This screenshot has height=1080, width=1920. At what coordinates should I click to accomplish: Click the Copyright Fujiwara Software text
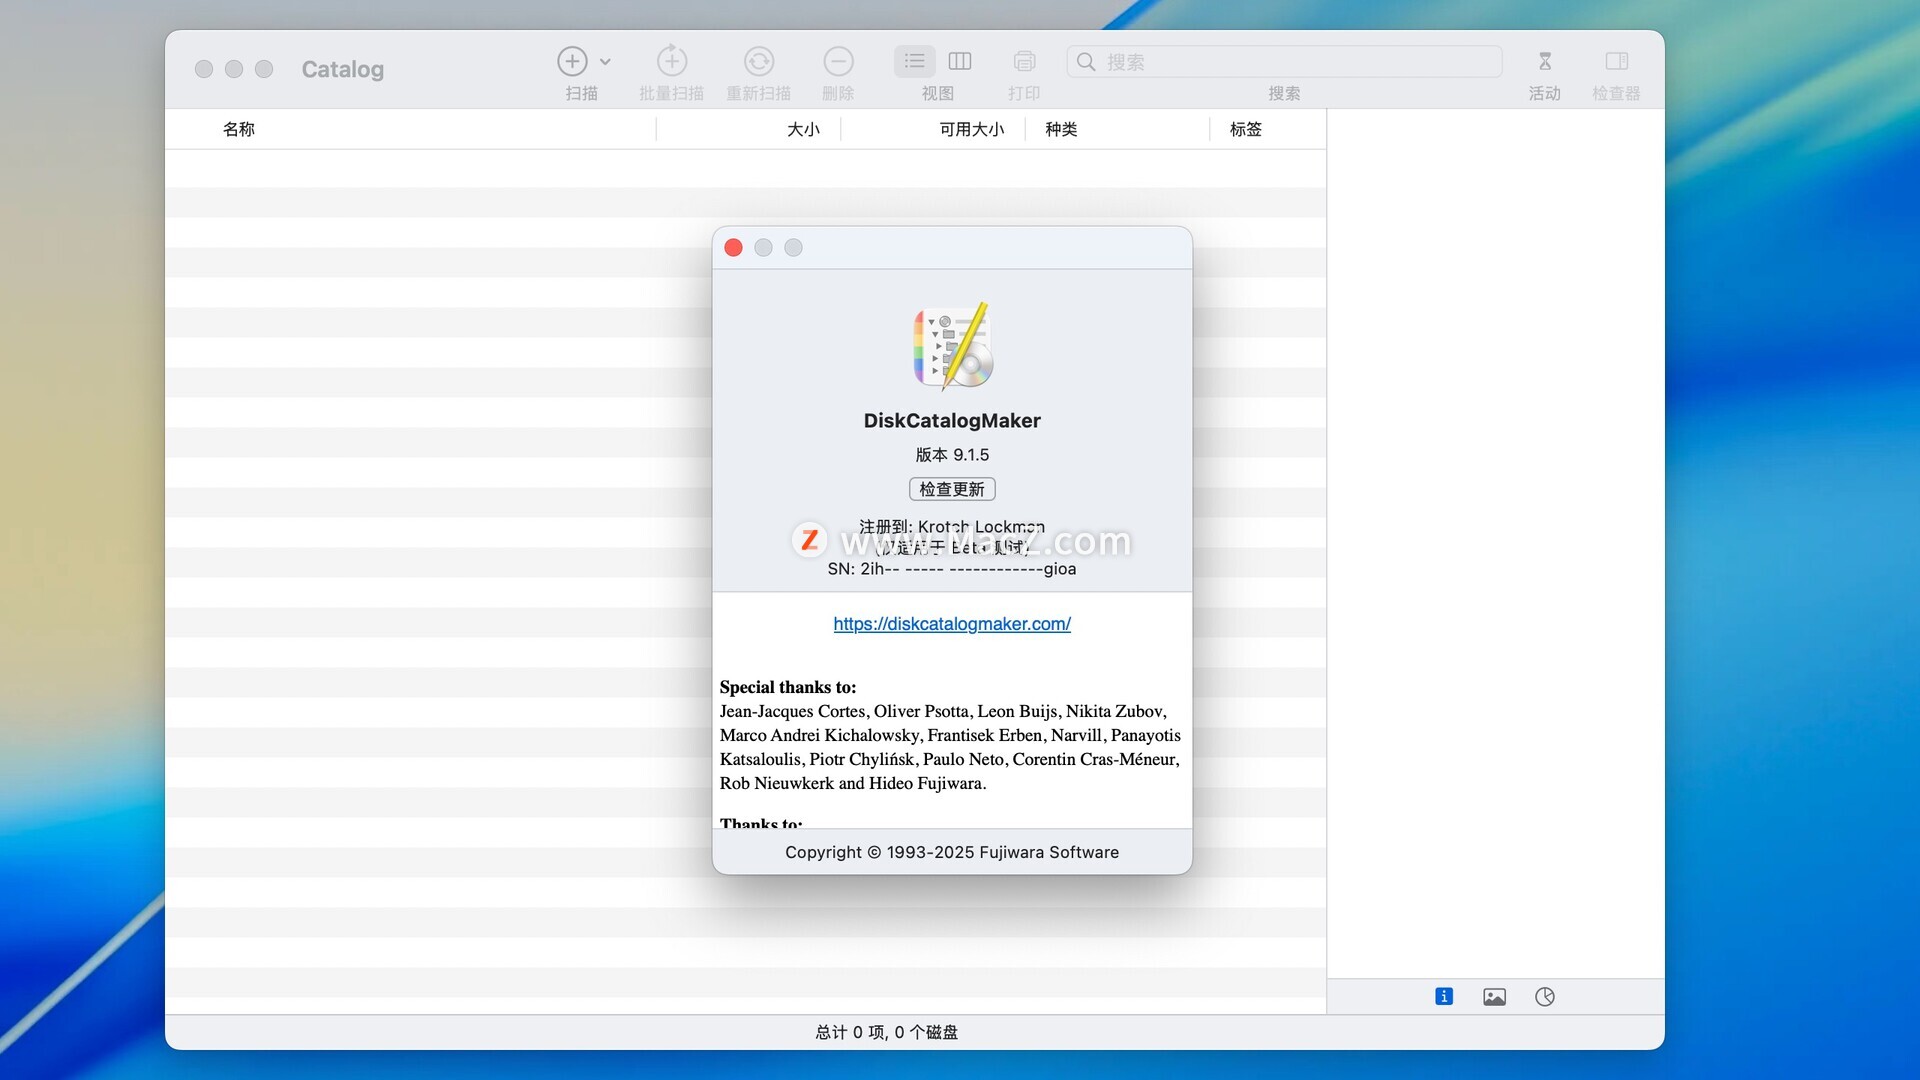(952, 852)
